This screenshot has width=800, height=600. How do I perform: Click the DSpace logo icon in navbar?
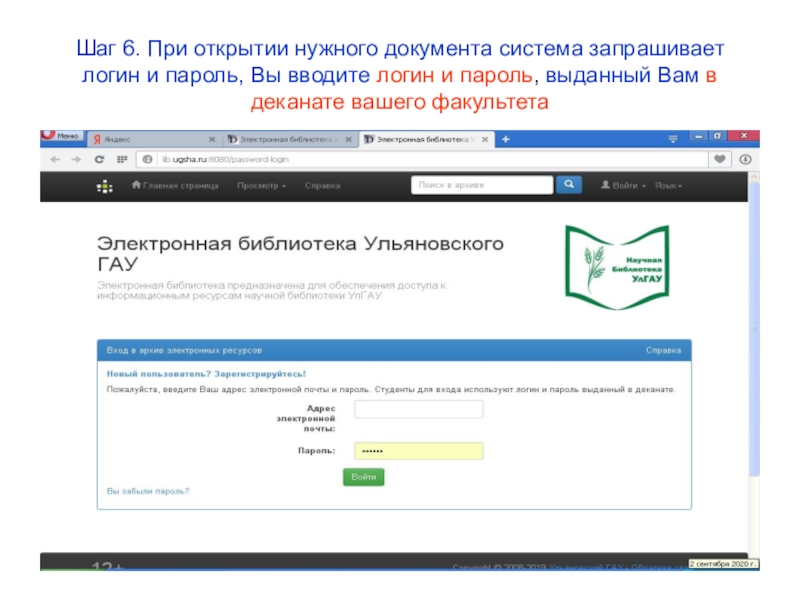pos(105,186)
